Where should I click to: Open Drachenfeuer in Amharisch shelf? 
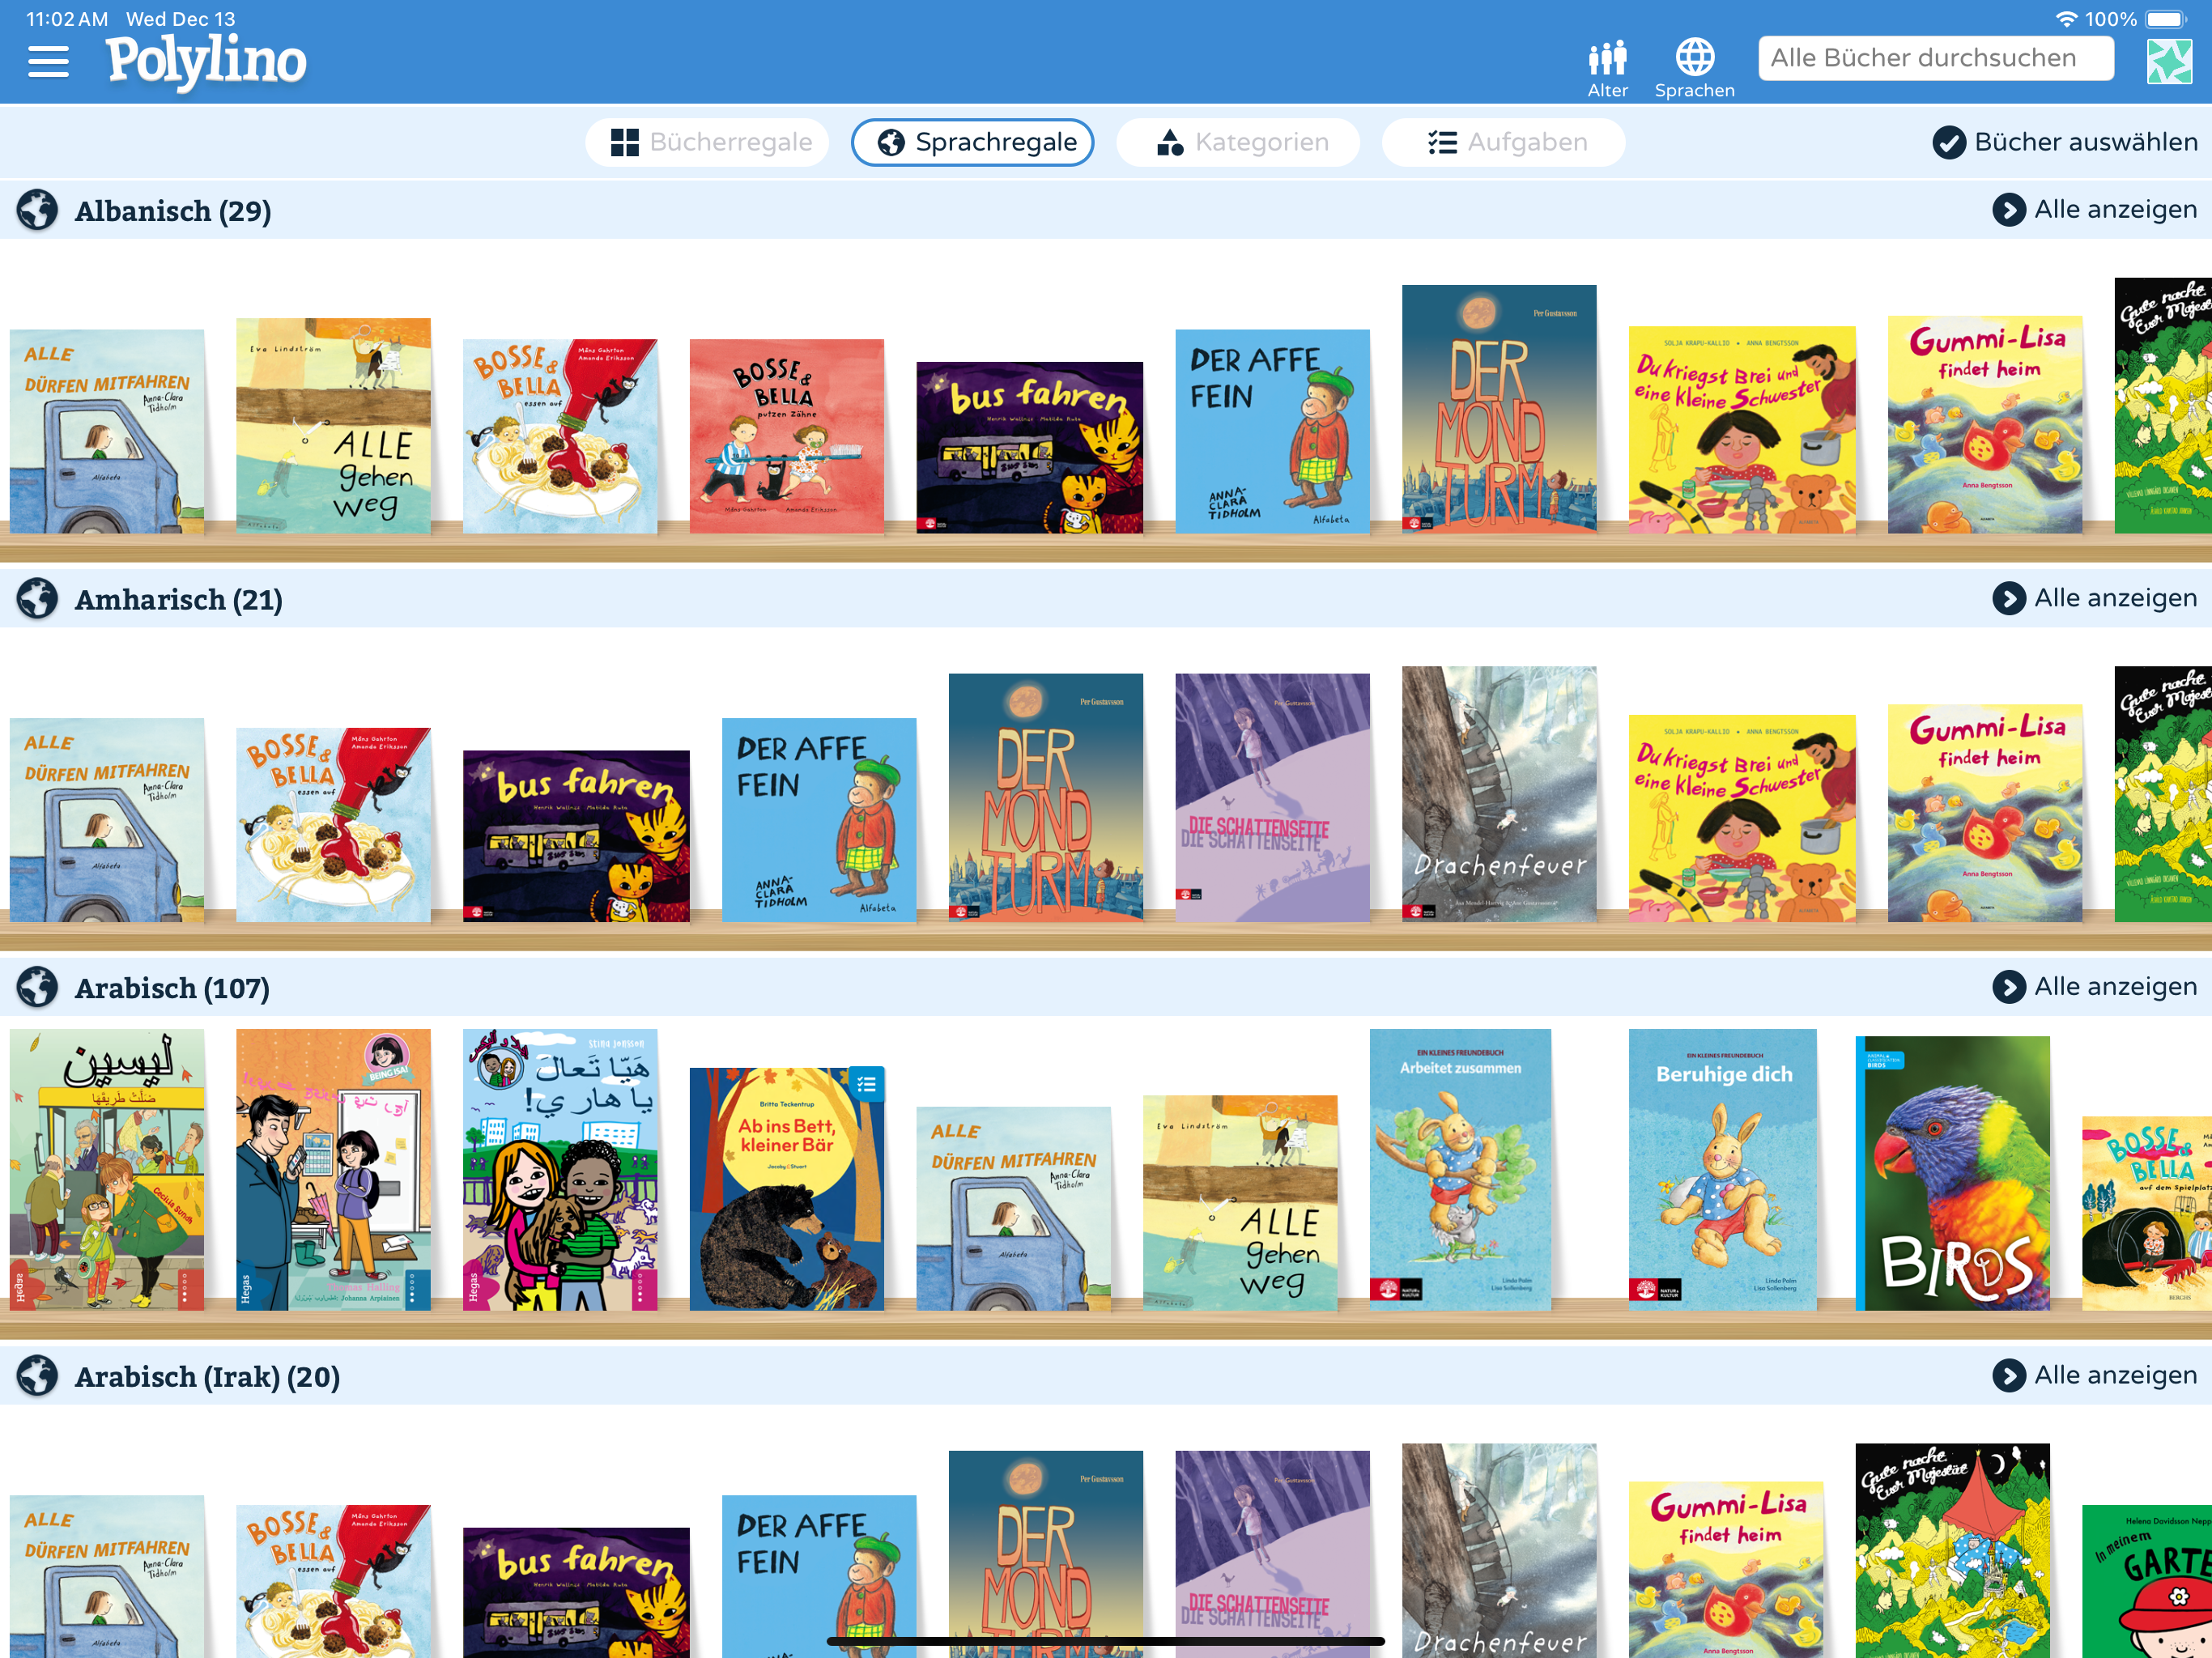(x=1499, y=794)
